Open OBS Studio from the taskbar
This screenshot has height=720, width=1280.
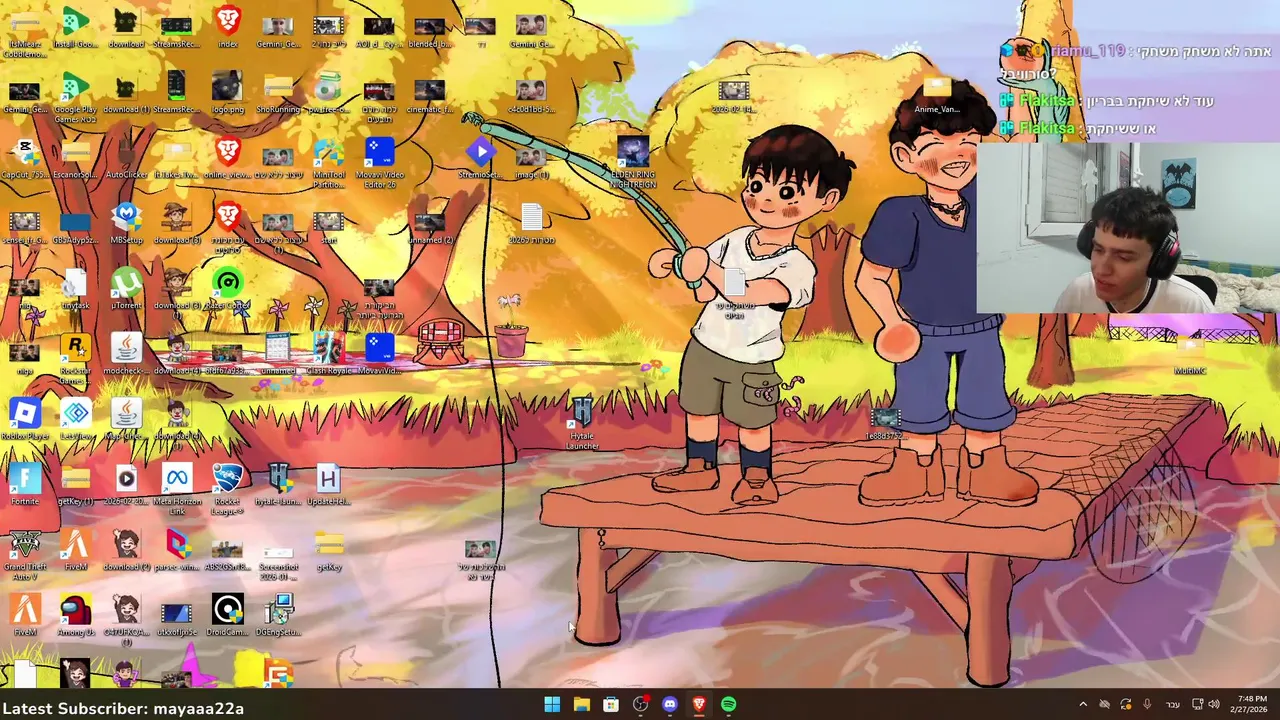click(640, 704)
